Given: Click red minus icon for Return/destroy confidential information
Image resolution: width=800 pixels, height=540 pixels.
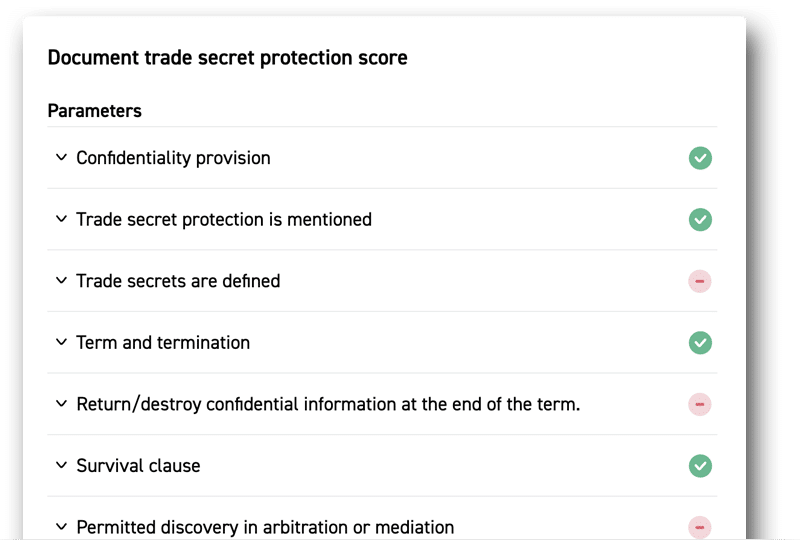Looking at the screenshot, I should [x=700, y=404].
